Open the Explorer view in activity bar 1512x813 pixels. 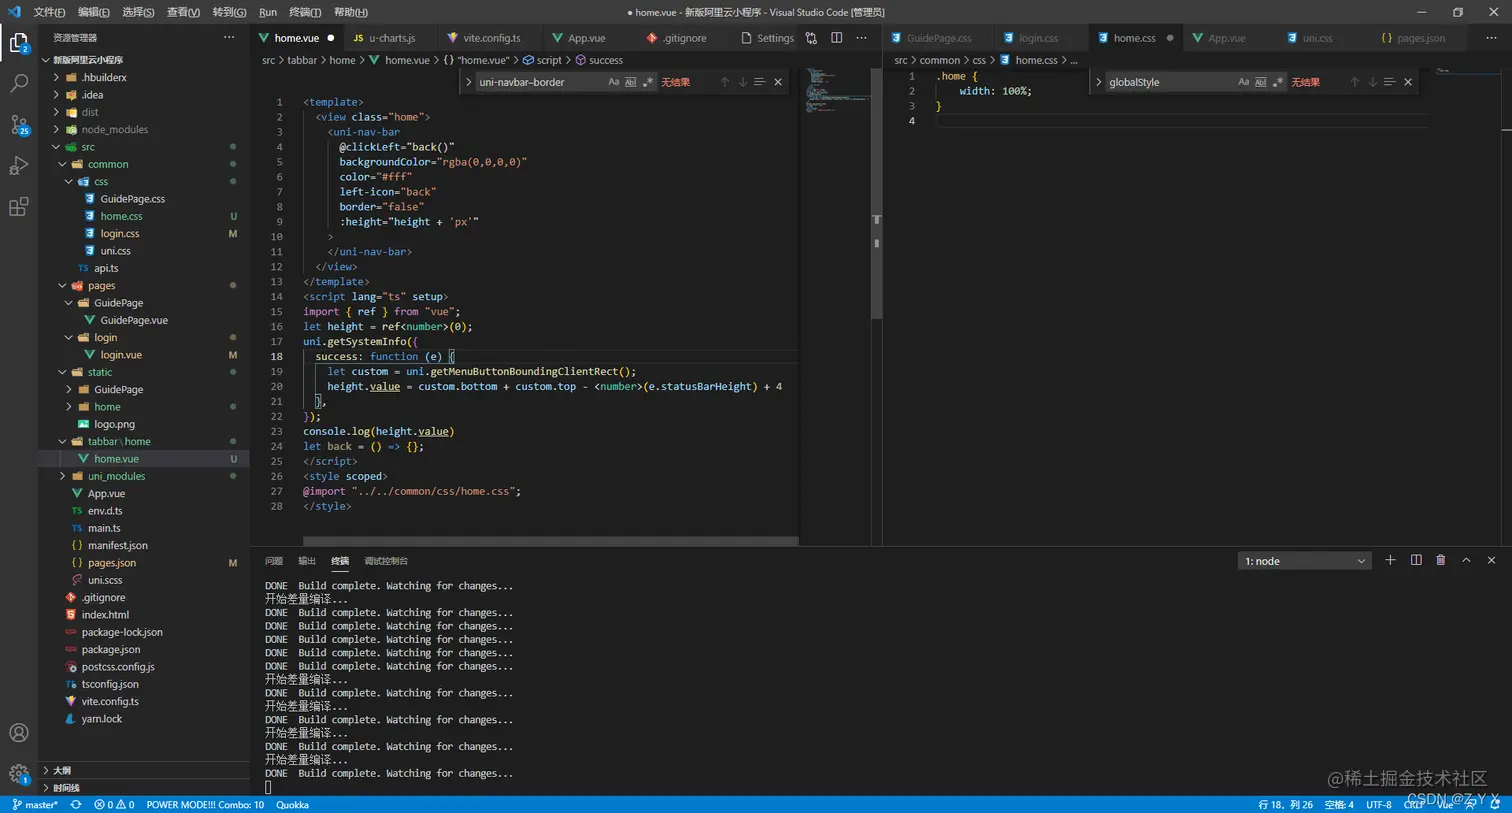point(19,43)
